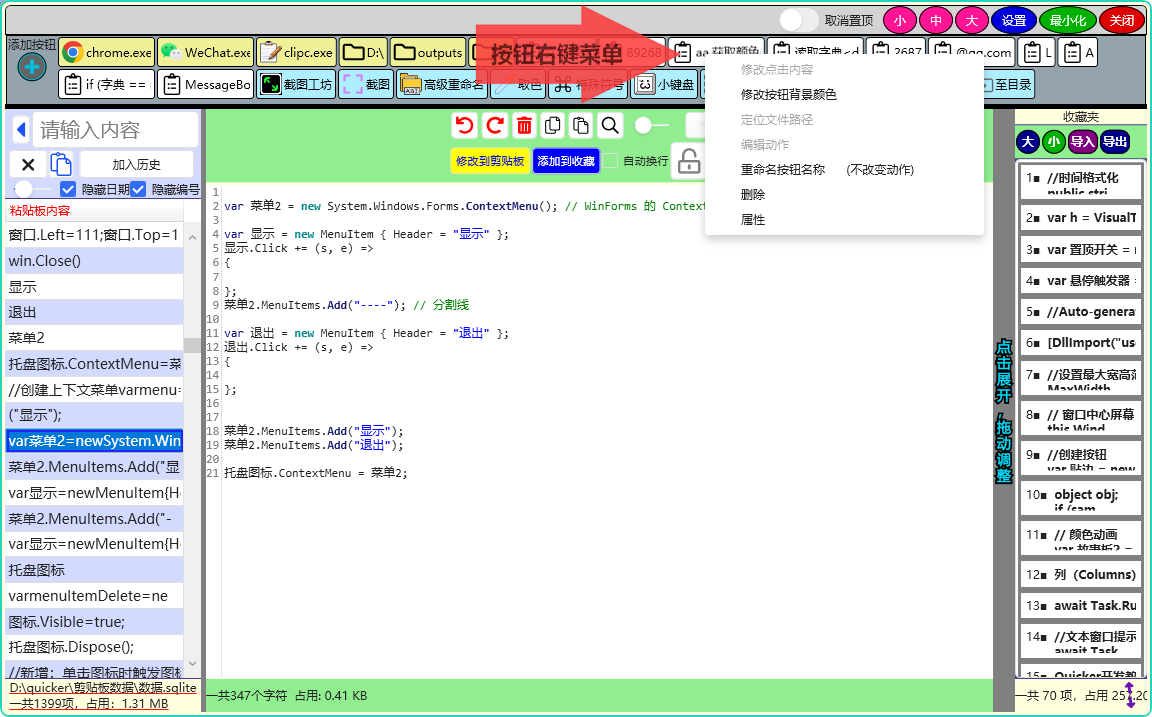This screenshot has height=717, width=1152.
Task: Click the green 小 button in favorites panel
Action: [1054, 142]
